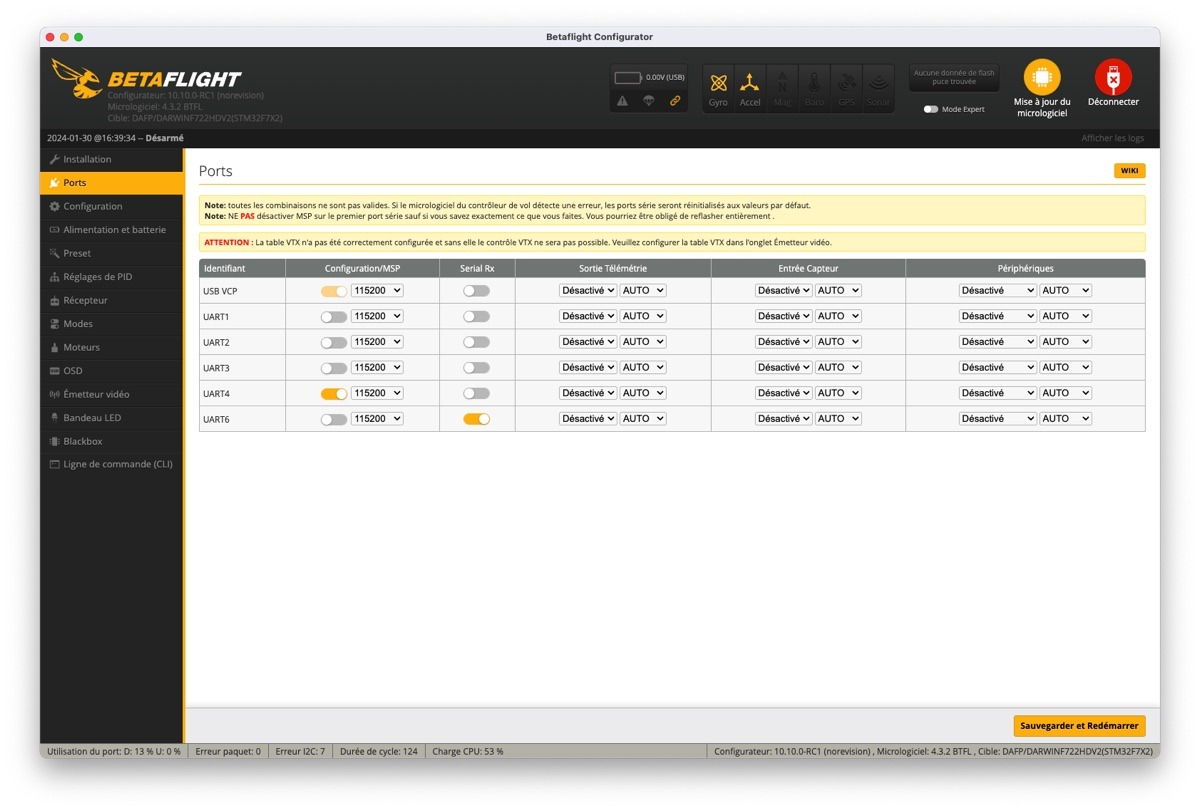This screenshot has width=1200, height=811.
Task: Open UART3 MSP 115200 baud dropdown
Action: (x=377, y=368)
